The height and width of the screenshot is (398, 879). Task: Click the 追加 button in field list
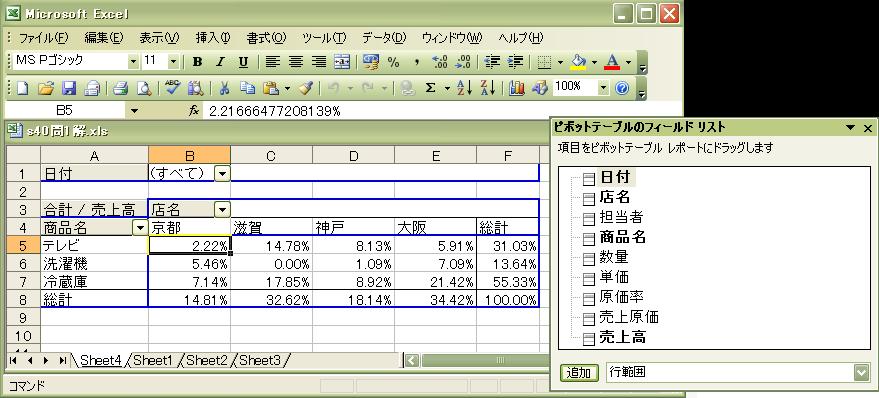point(579,372)
